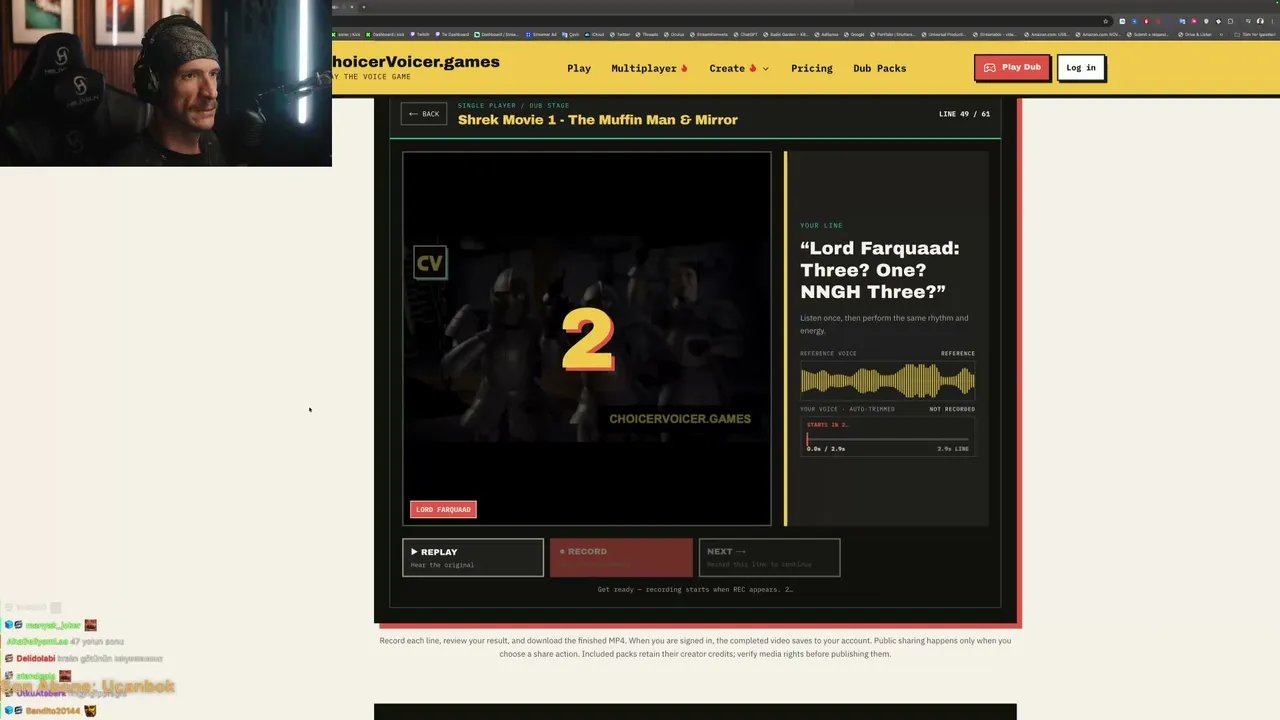Open the ChatGPT bookmark

[746, 34]
